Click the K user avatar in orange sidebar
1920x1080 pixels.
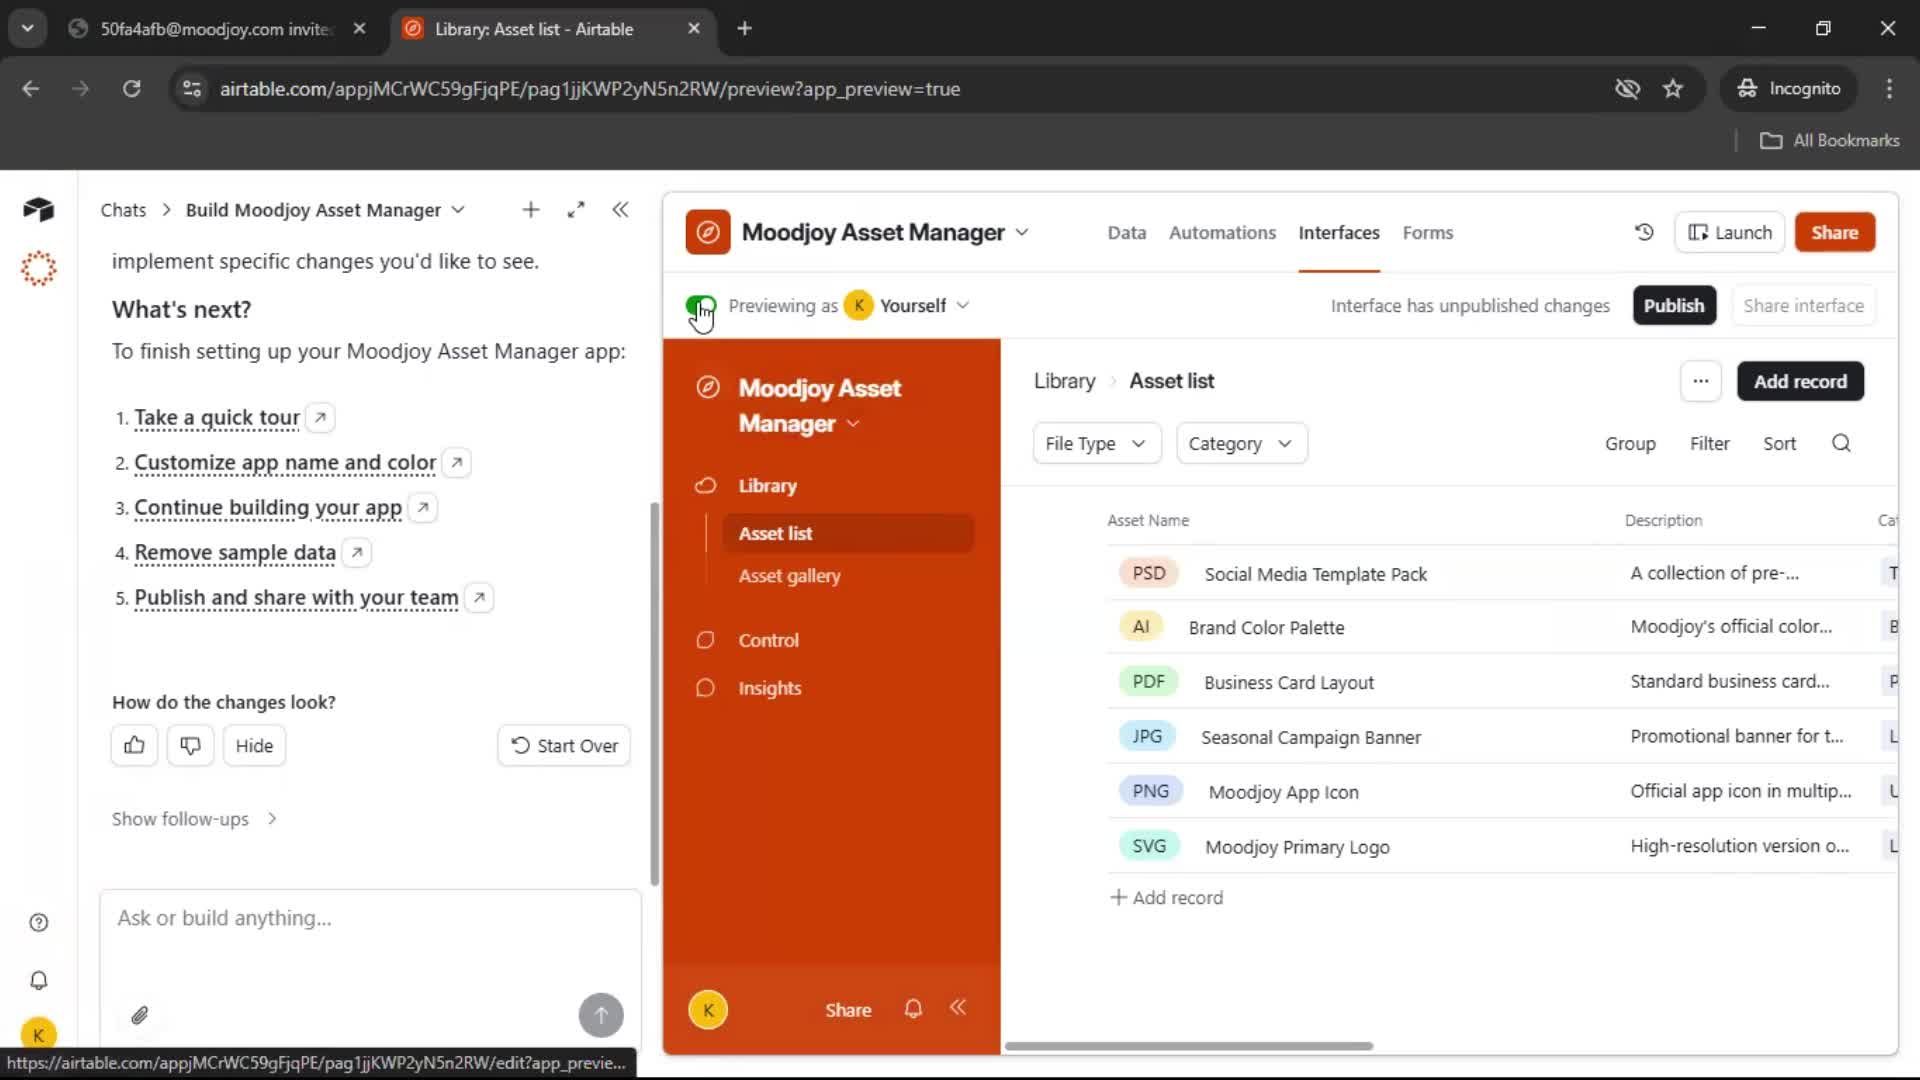point(708,1010)
